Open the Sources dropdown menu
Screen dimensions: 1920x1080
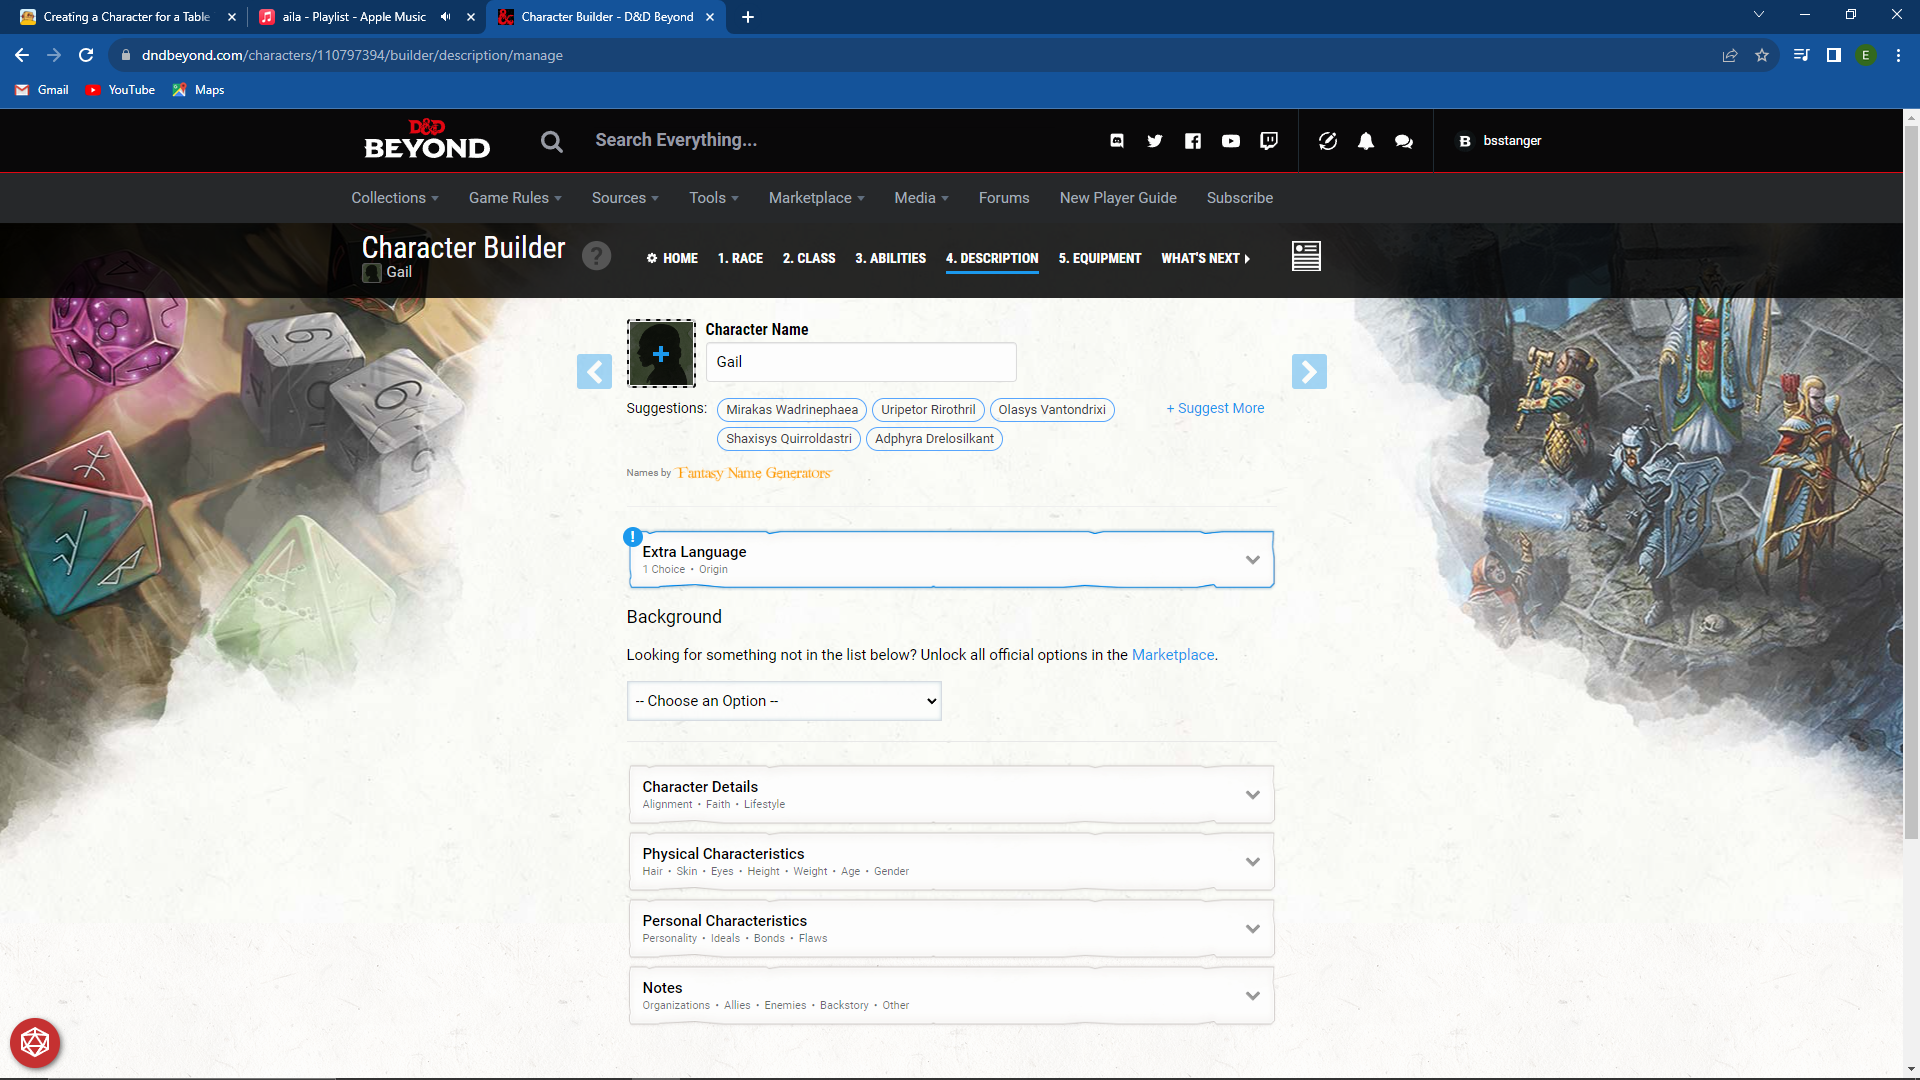point(625,198)
